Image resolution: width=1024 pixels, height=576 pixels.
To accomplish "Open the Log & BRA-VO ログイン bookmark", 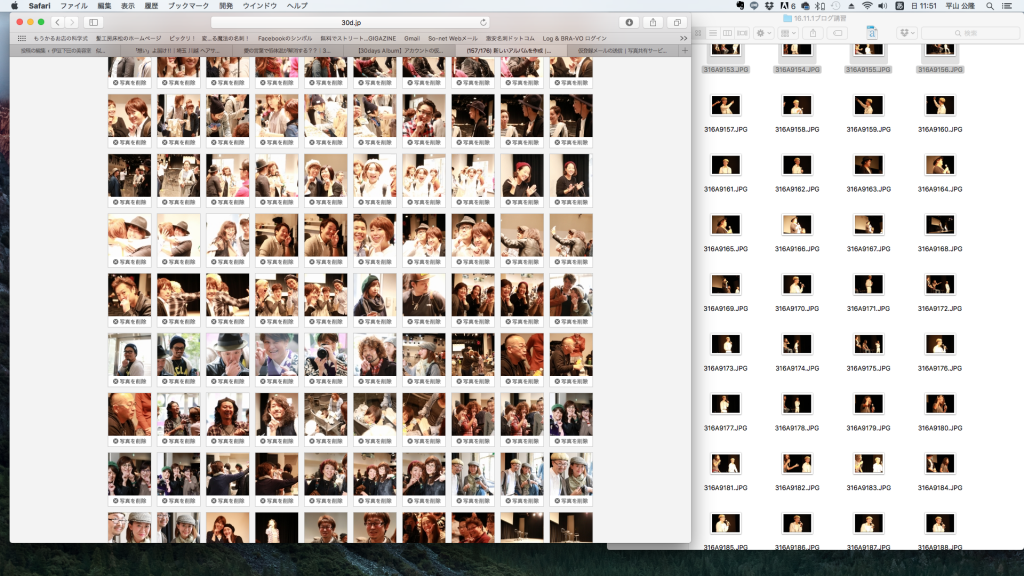I will [x=575, y=39].
